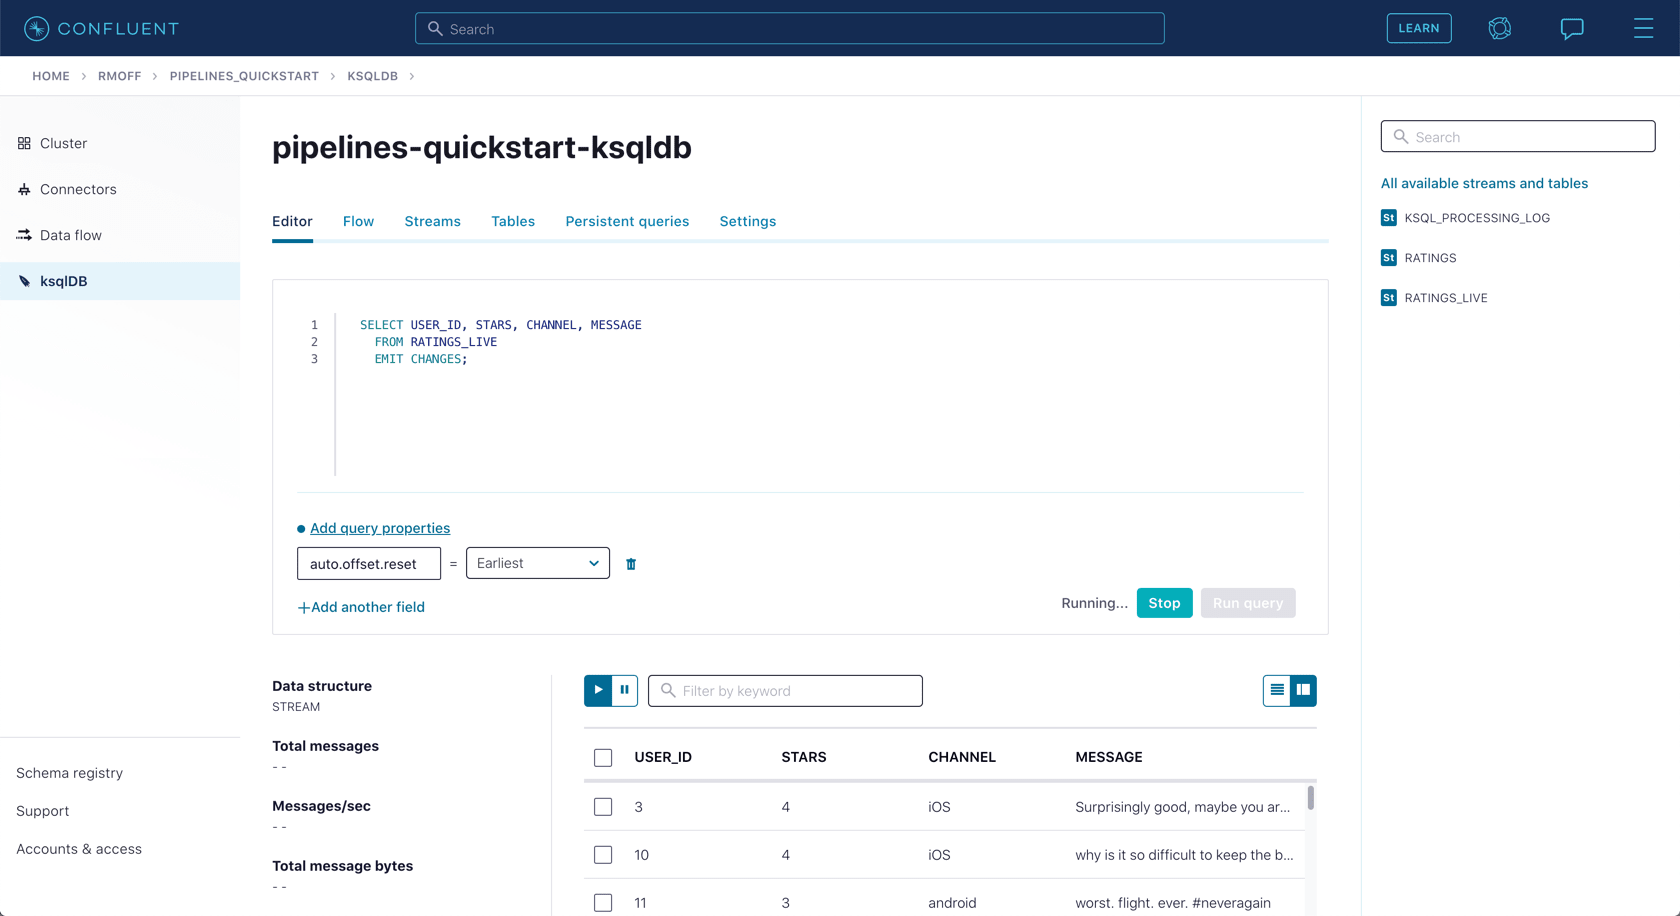Open the hamburger menu in header
The width and height of the screenshot is (1680, 916).
point(1643,29)
